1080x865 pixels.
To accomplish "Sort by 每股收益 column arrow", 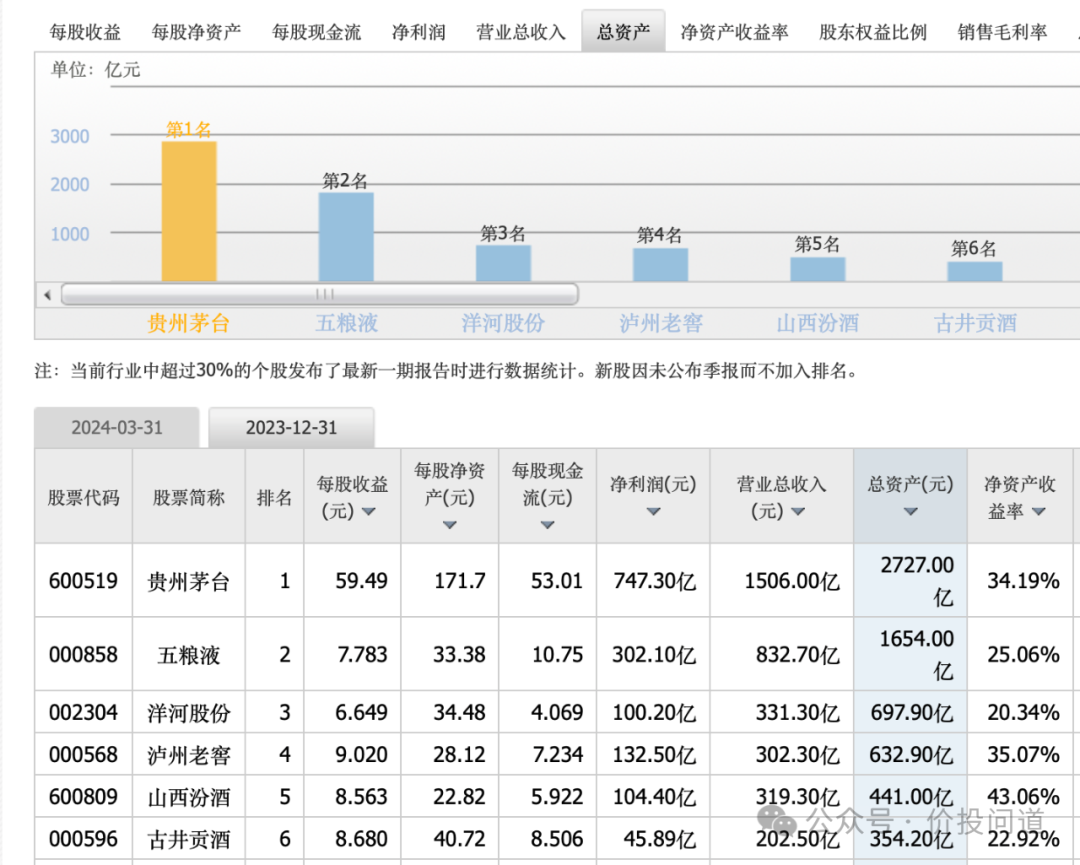I will tap(368, 512).
